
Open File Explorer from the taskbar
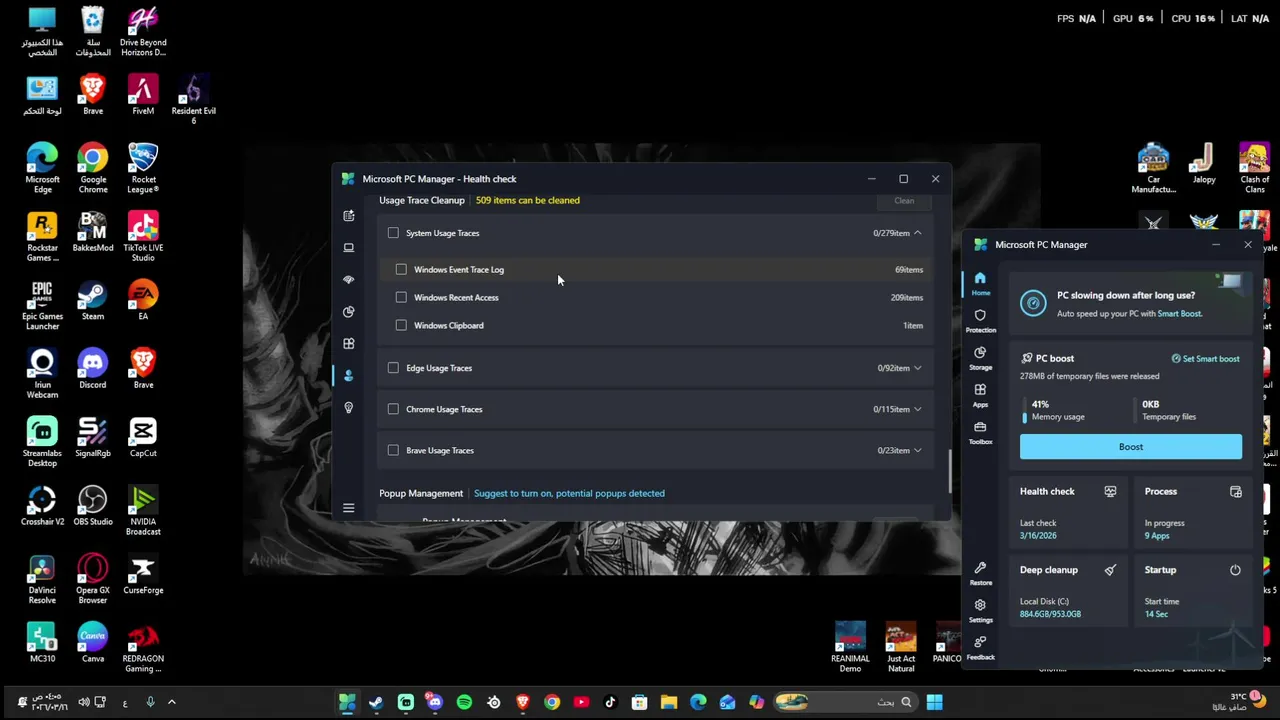(x=668, y=702)
